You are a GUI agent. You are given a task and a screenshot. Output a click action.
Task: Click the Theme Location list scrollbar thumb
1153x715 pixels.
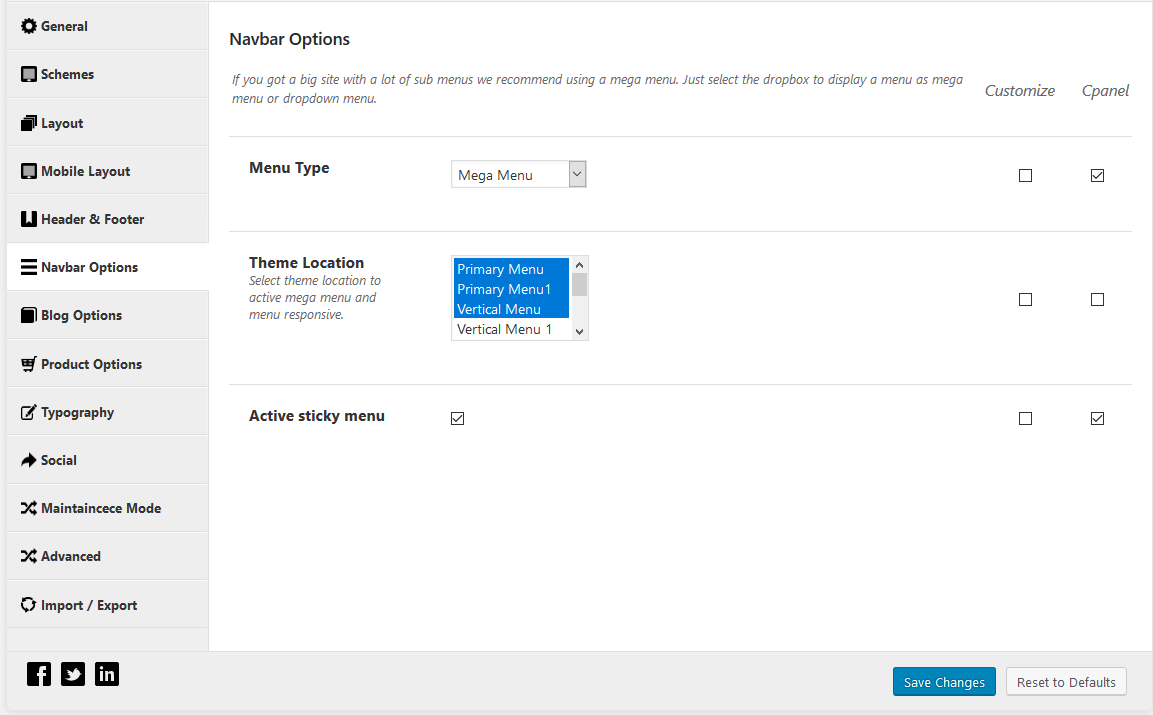tap(579, 285)
